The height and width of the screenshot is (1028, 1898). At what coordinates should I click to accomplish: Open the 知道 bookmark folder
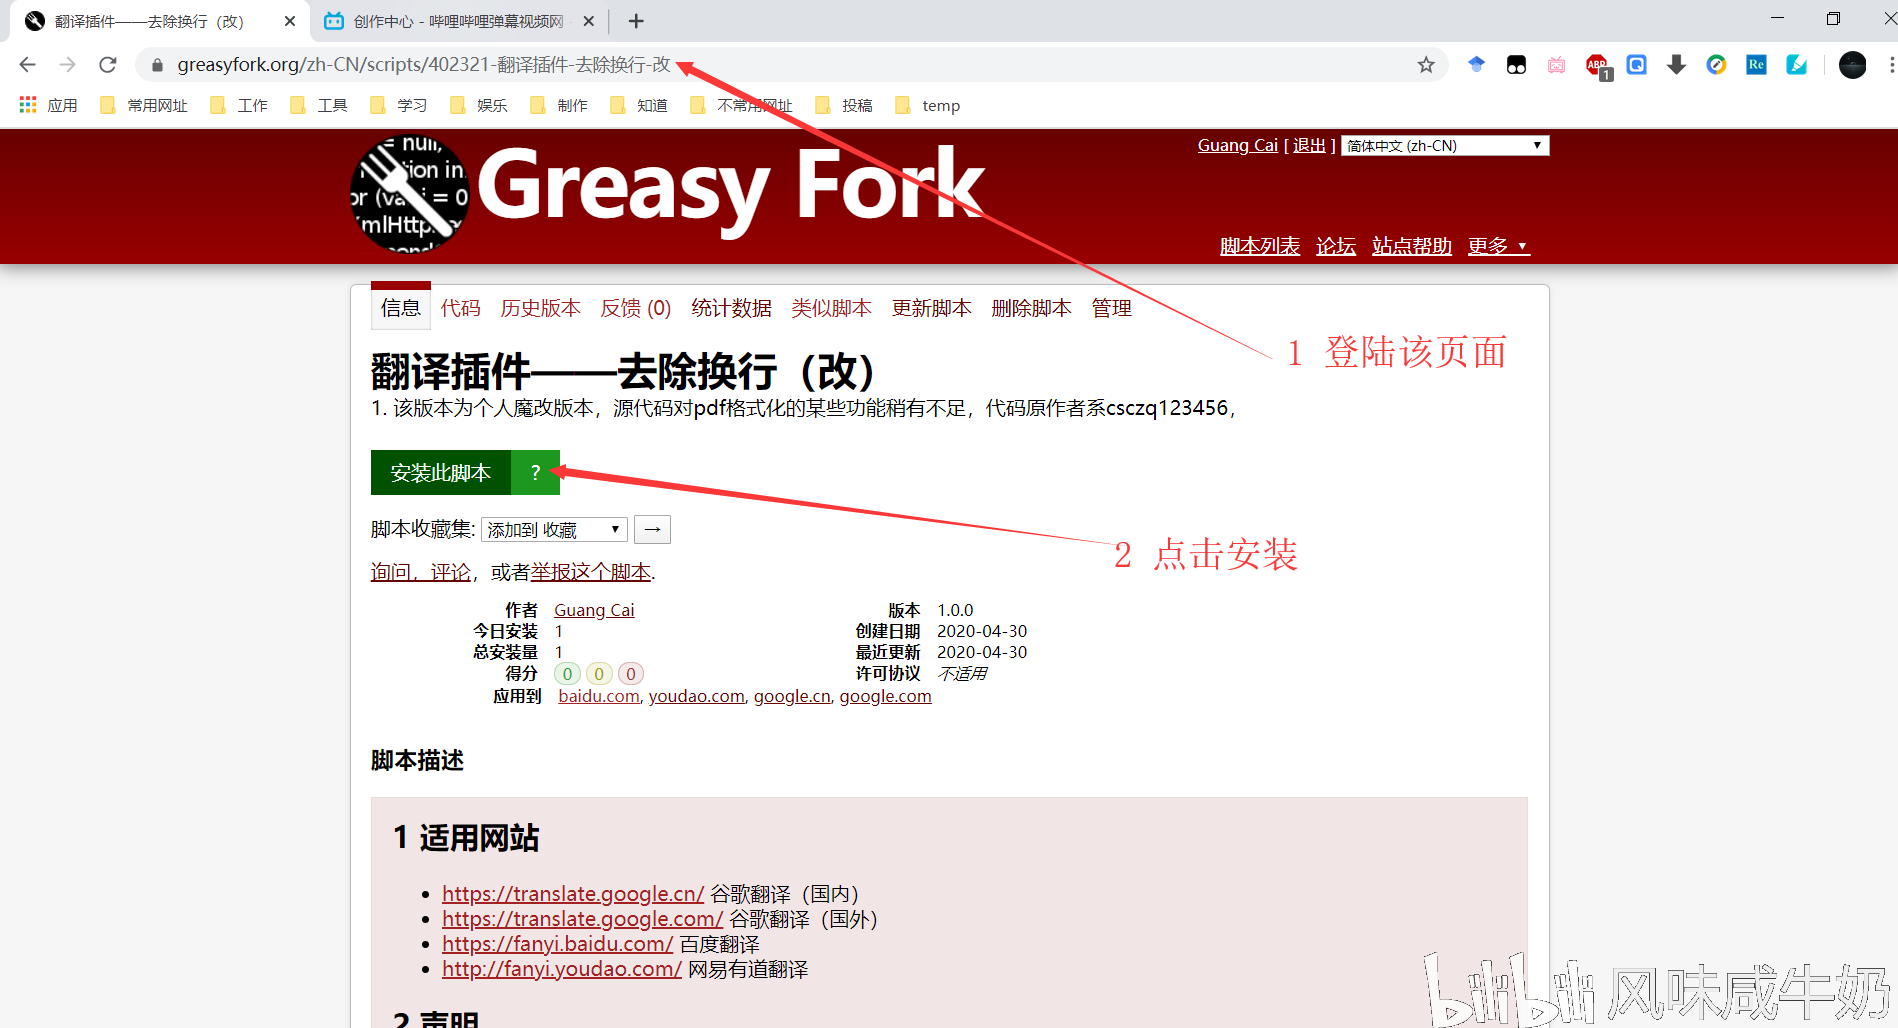click(639, 105)
